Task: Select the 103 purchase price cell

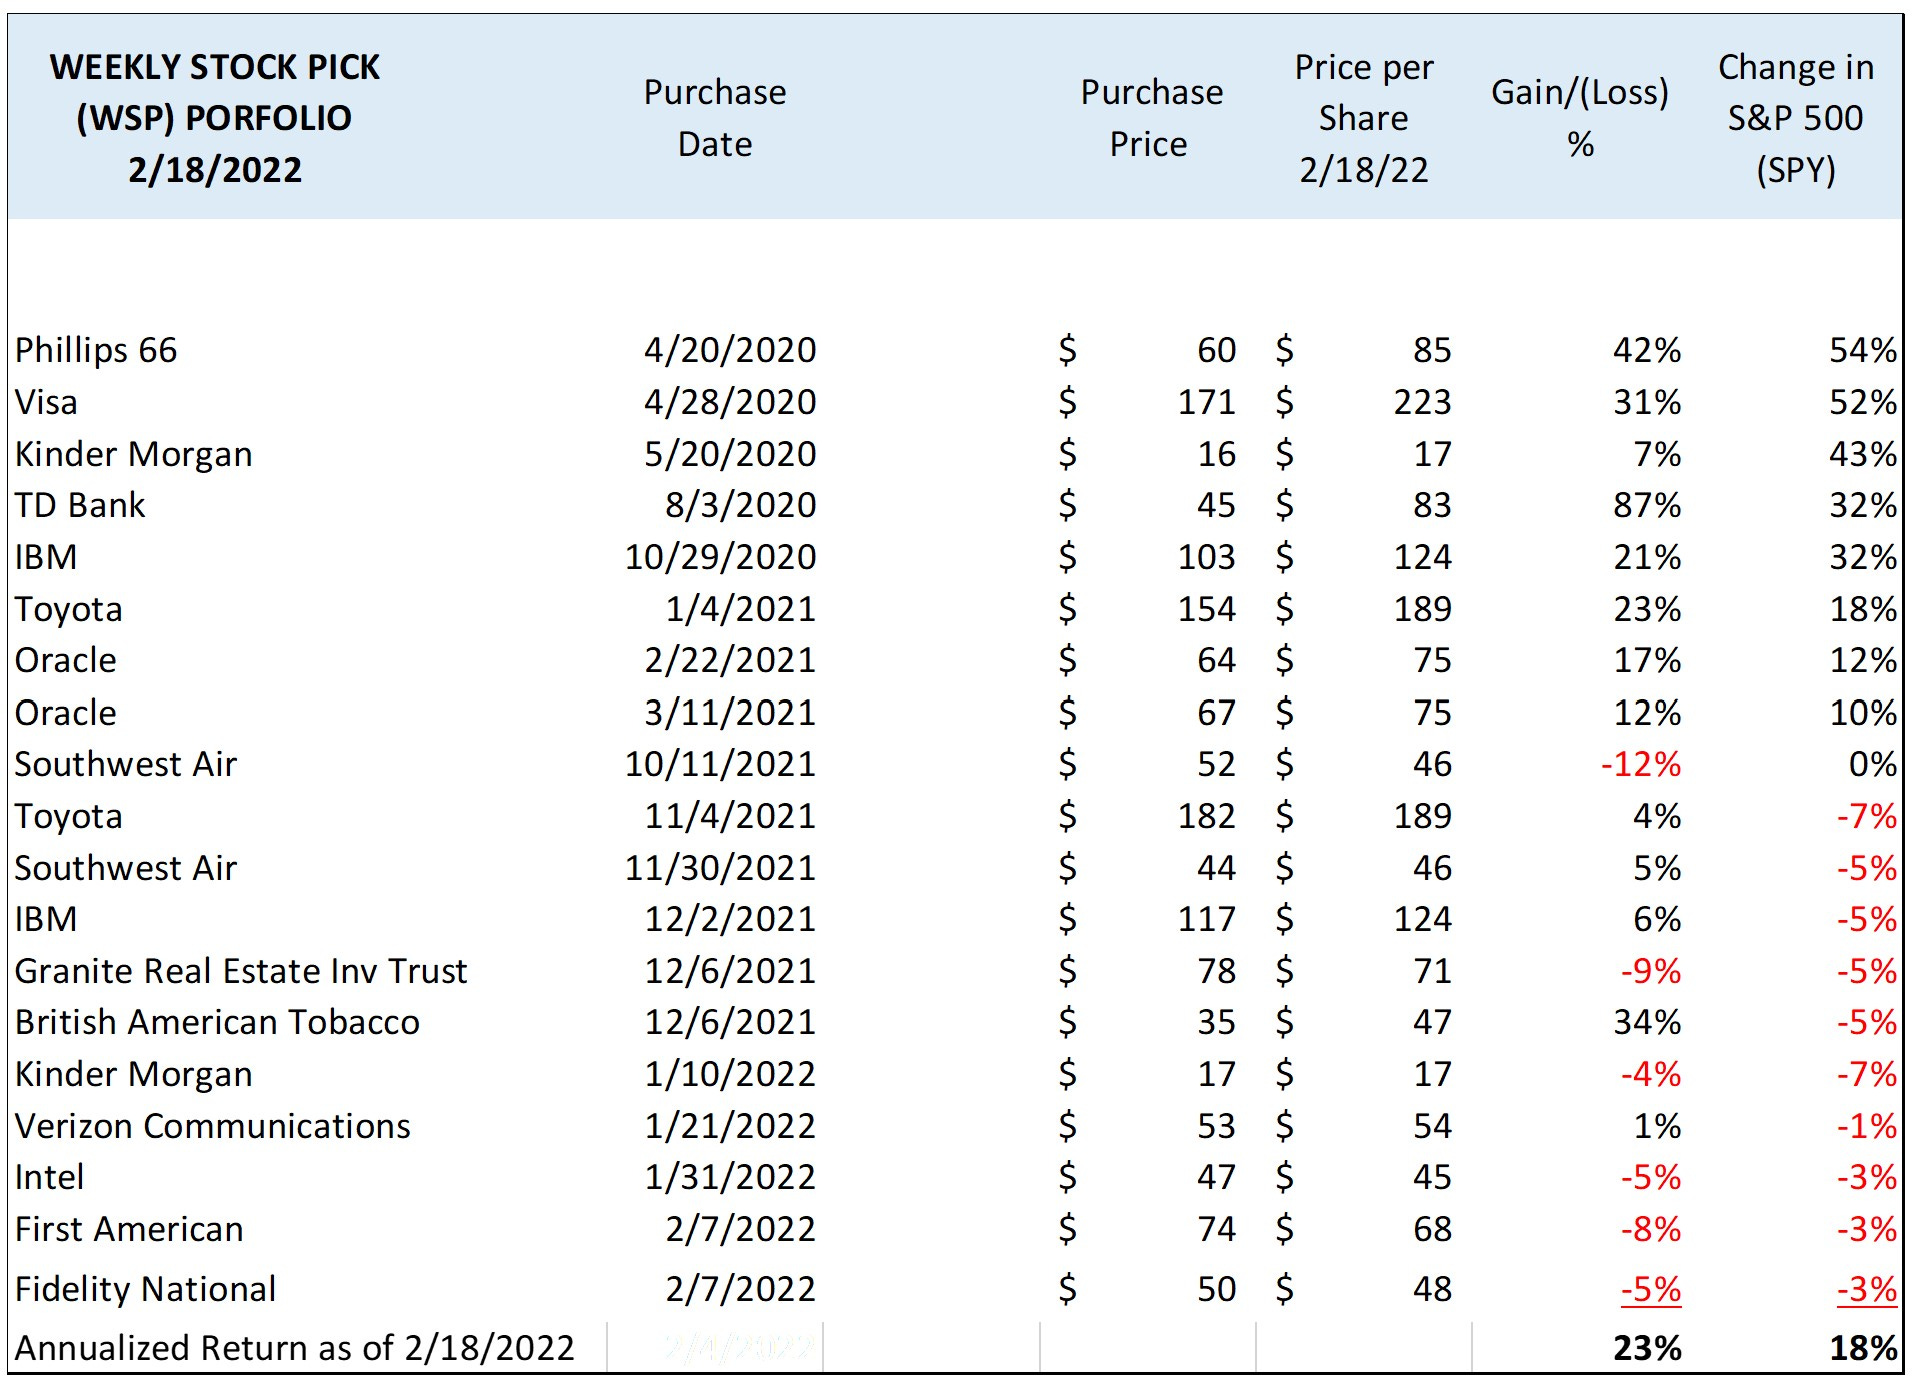Action: point(1207,557)
